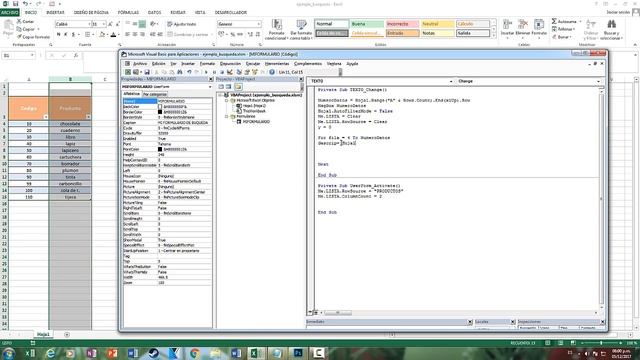Open Herramientas menu in VBA editor

[x=277, y=64]
